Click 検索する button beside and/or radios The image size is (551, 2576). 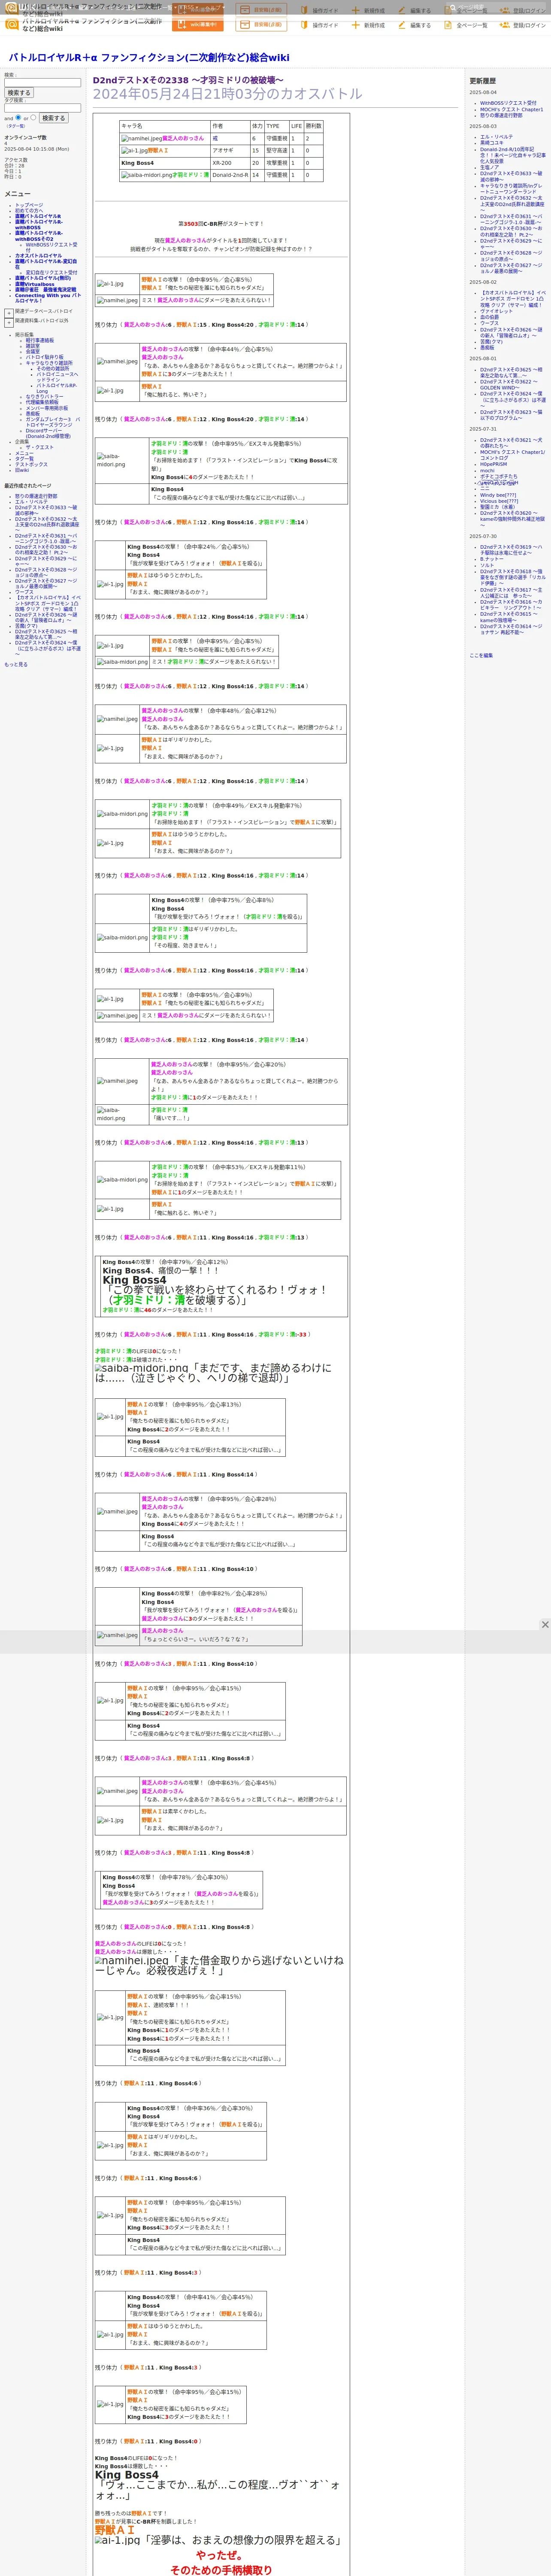54,118
